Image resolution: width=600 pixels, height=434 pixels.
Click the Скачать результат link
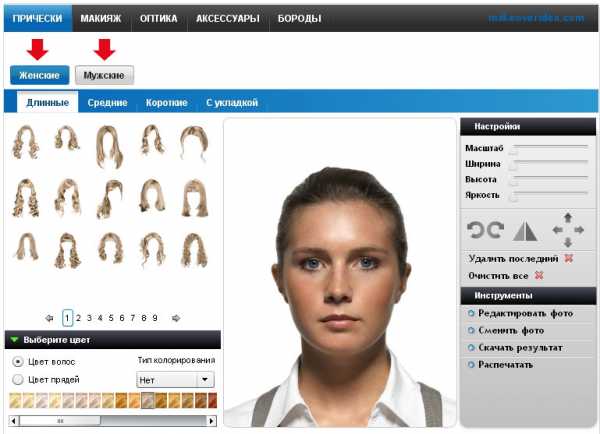coord(519,348)
